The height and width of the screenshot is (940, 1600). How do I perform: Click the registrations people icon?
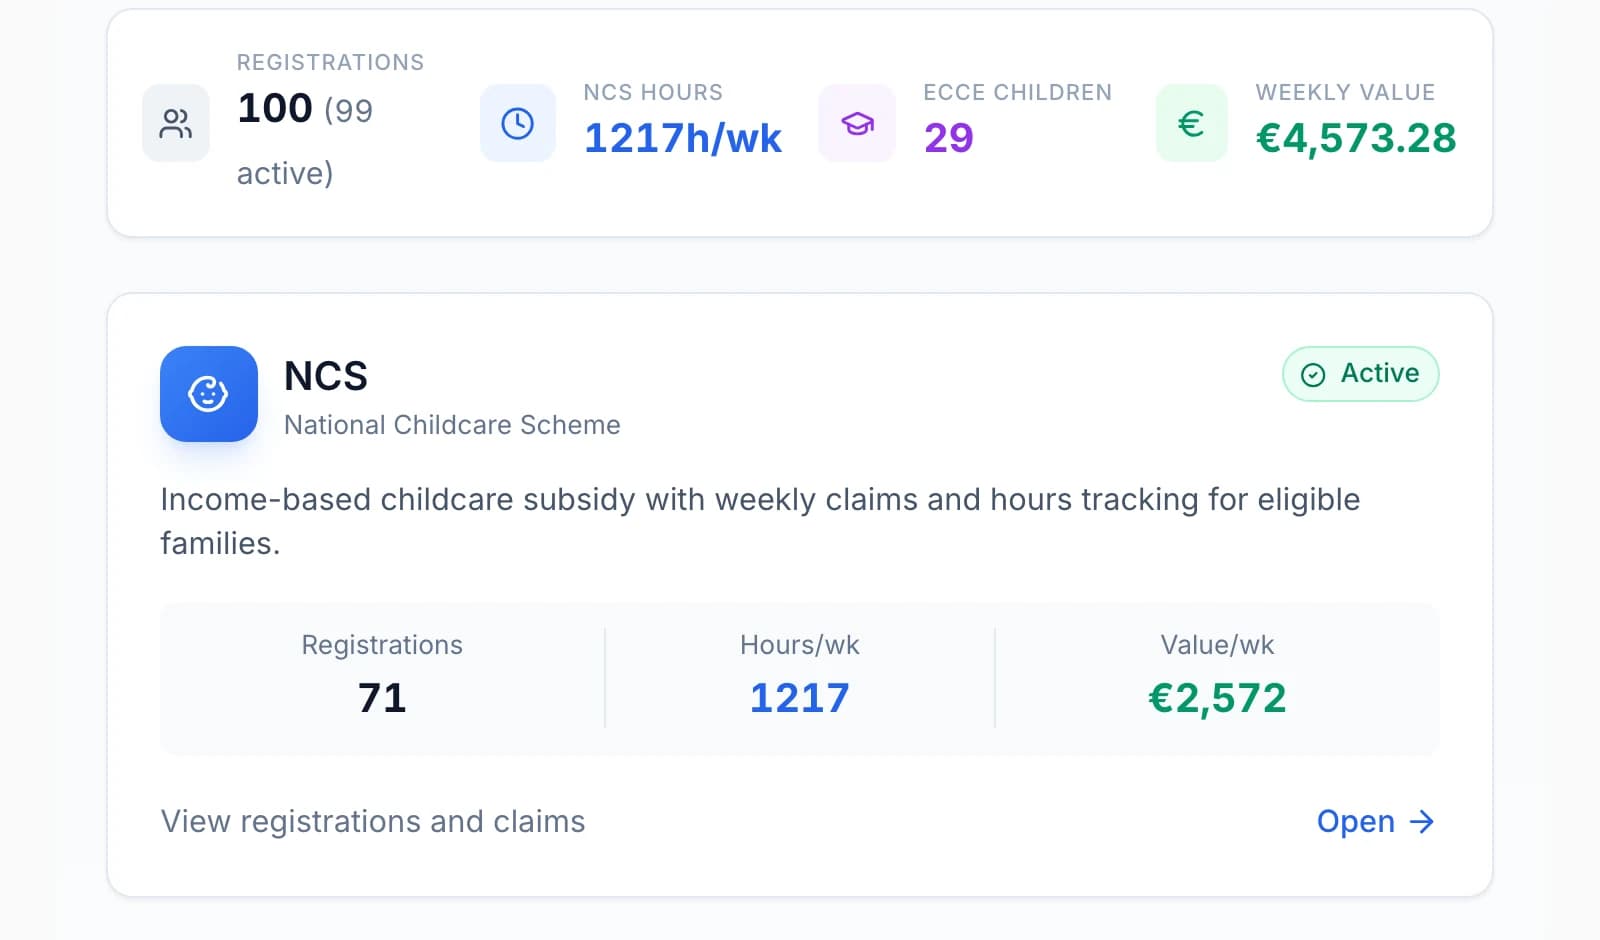tap(176, 123)
